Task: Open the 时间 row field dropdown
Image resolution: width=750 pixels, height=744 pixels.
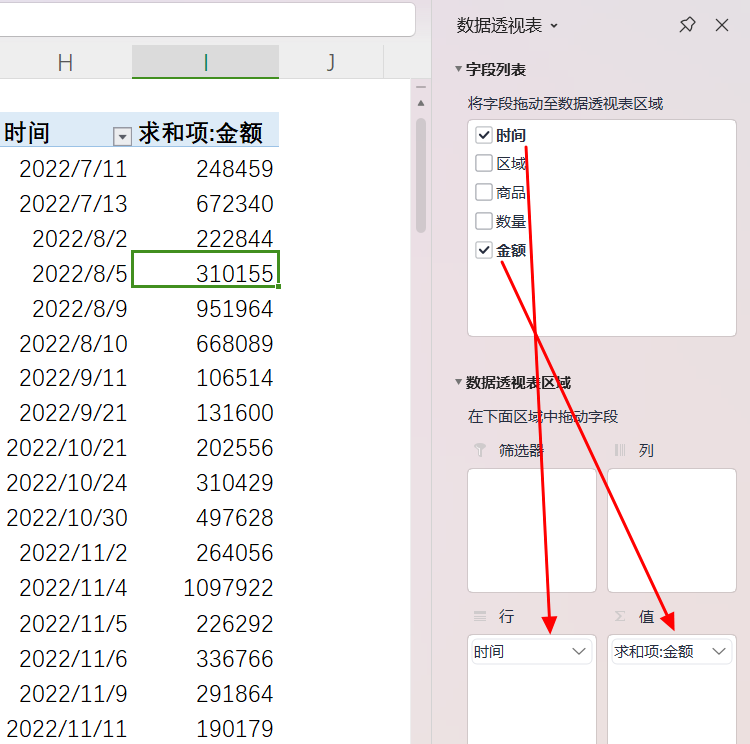Action: 579,651
